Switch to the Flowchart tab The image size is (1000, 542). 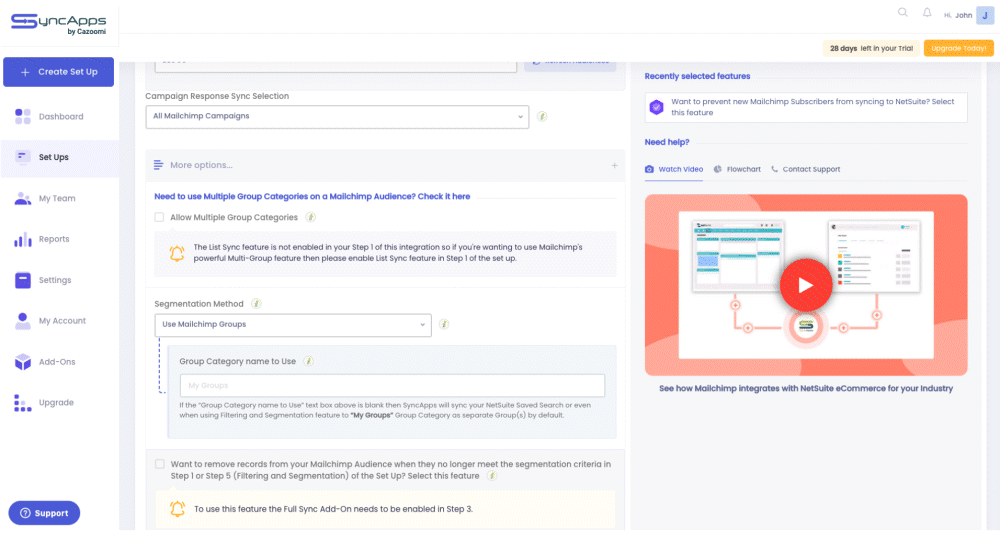737,169
